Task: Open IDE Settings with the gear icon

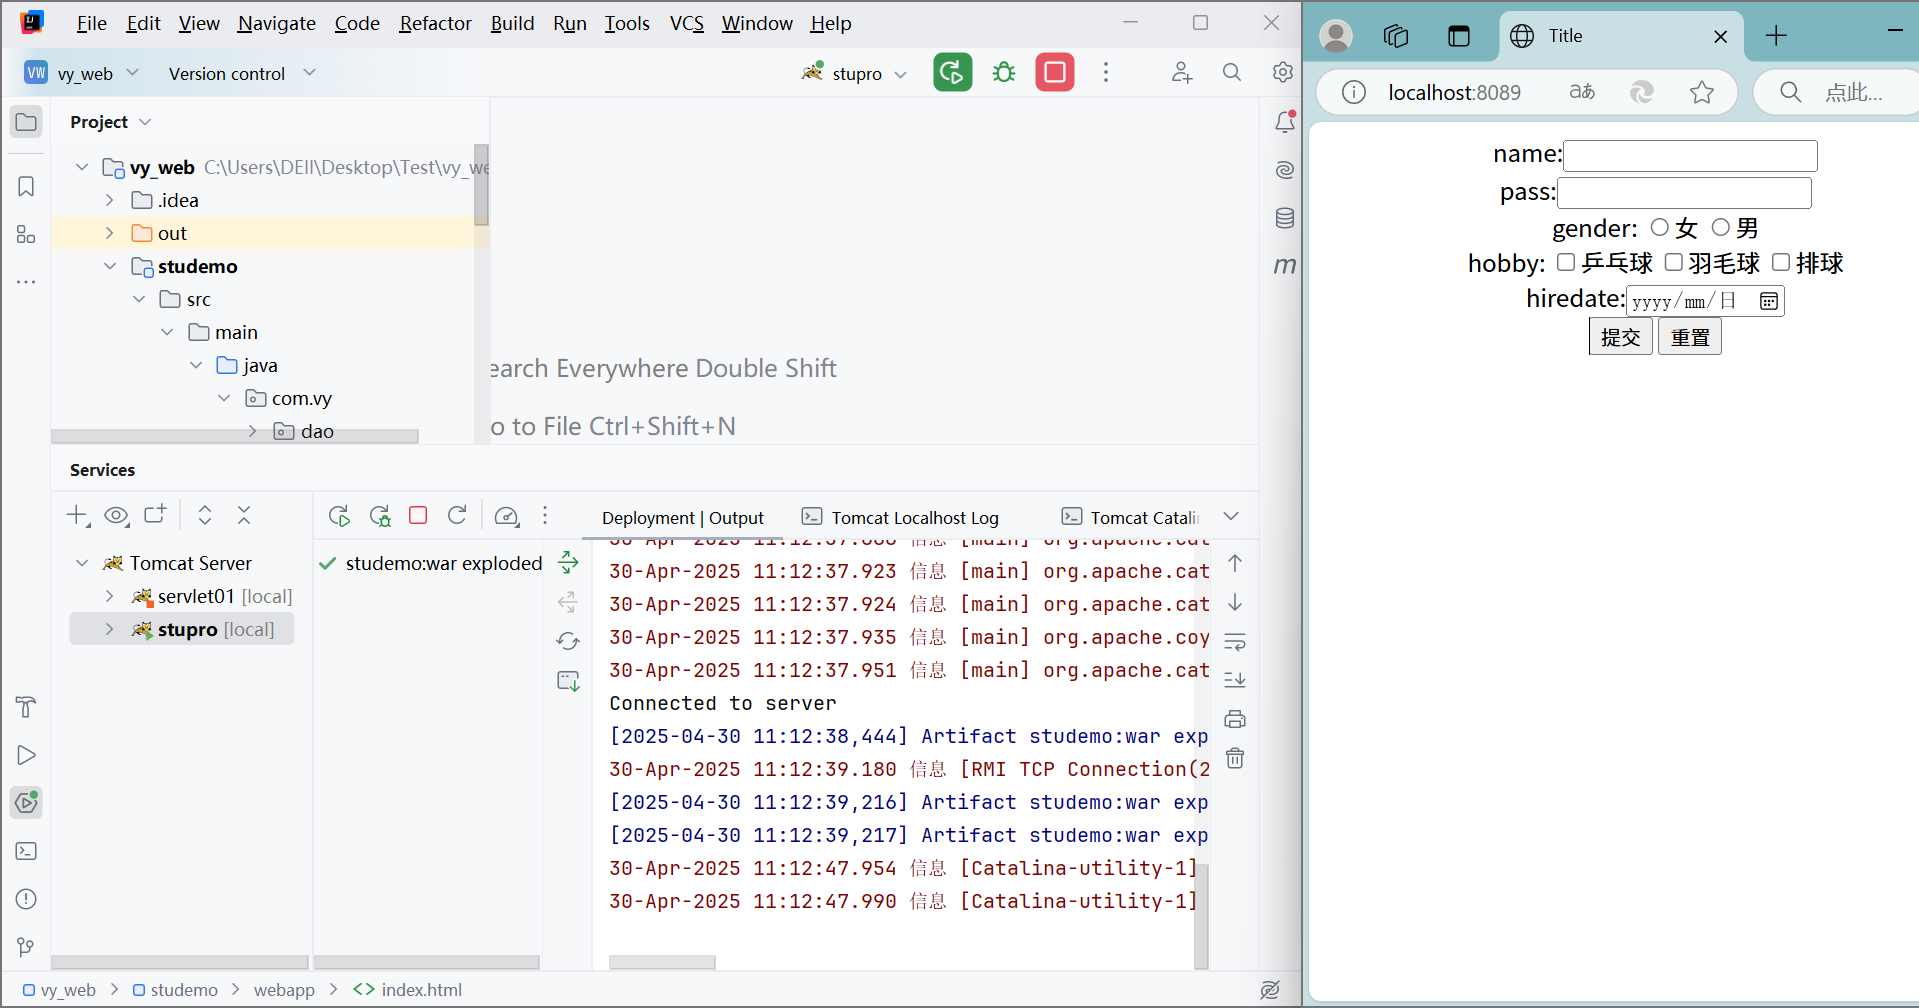Action: (x=1282, y=72)
